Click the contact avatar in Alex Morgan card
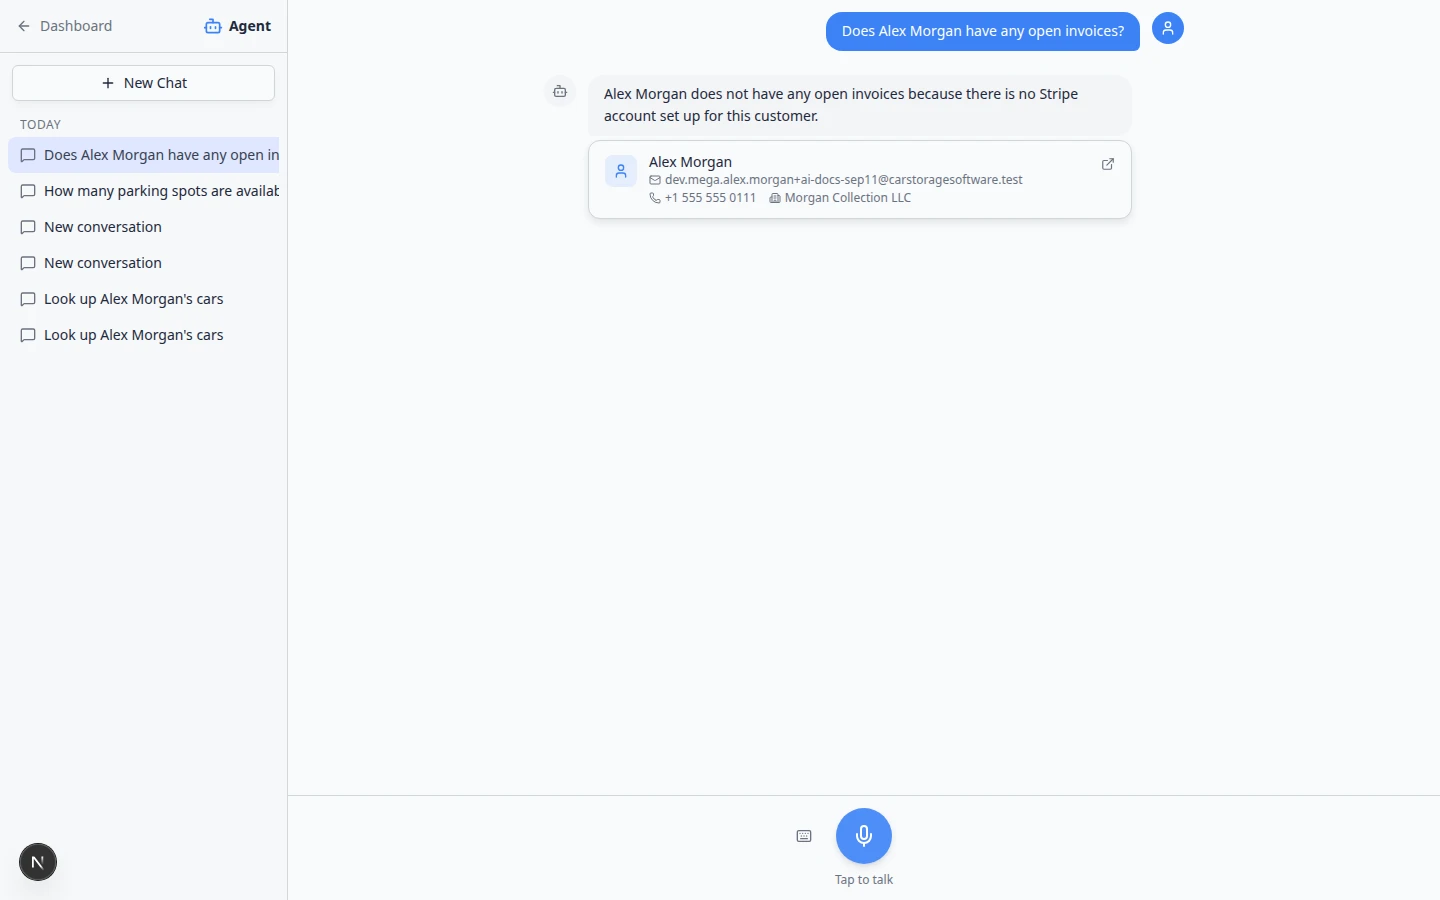 tap(621, 171)
